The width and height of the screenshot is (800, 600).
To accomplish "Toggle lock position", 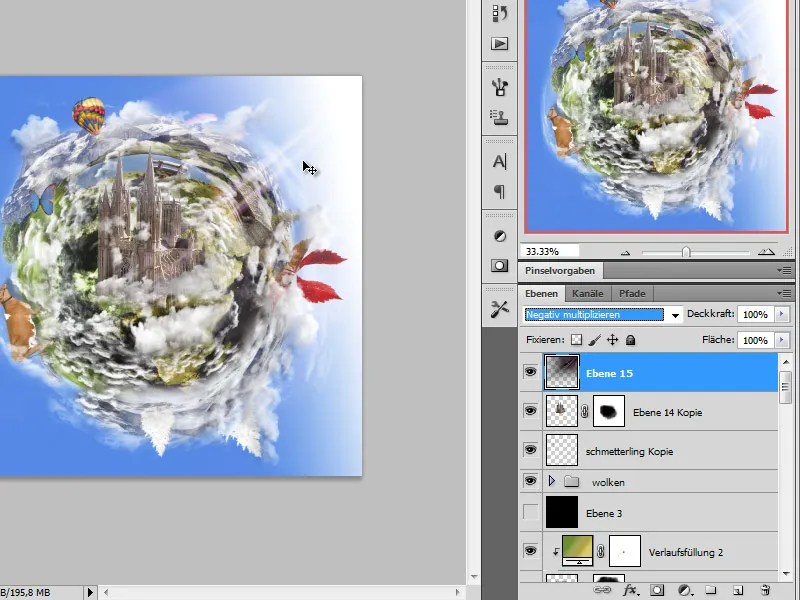I will pyautogui.click(x=612, y=340).
